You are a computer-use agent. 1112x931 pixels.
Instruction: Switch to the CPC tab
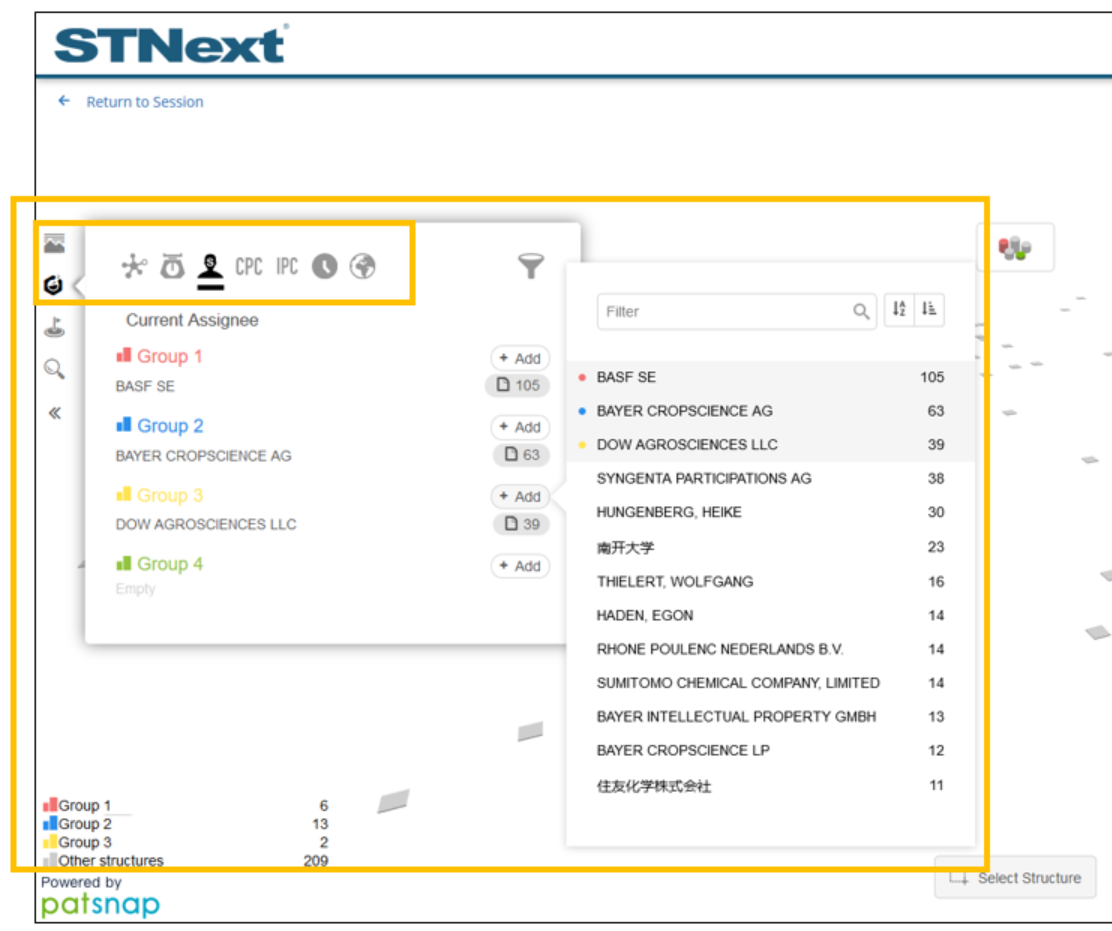coord(249,266)
